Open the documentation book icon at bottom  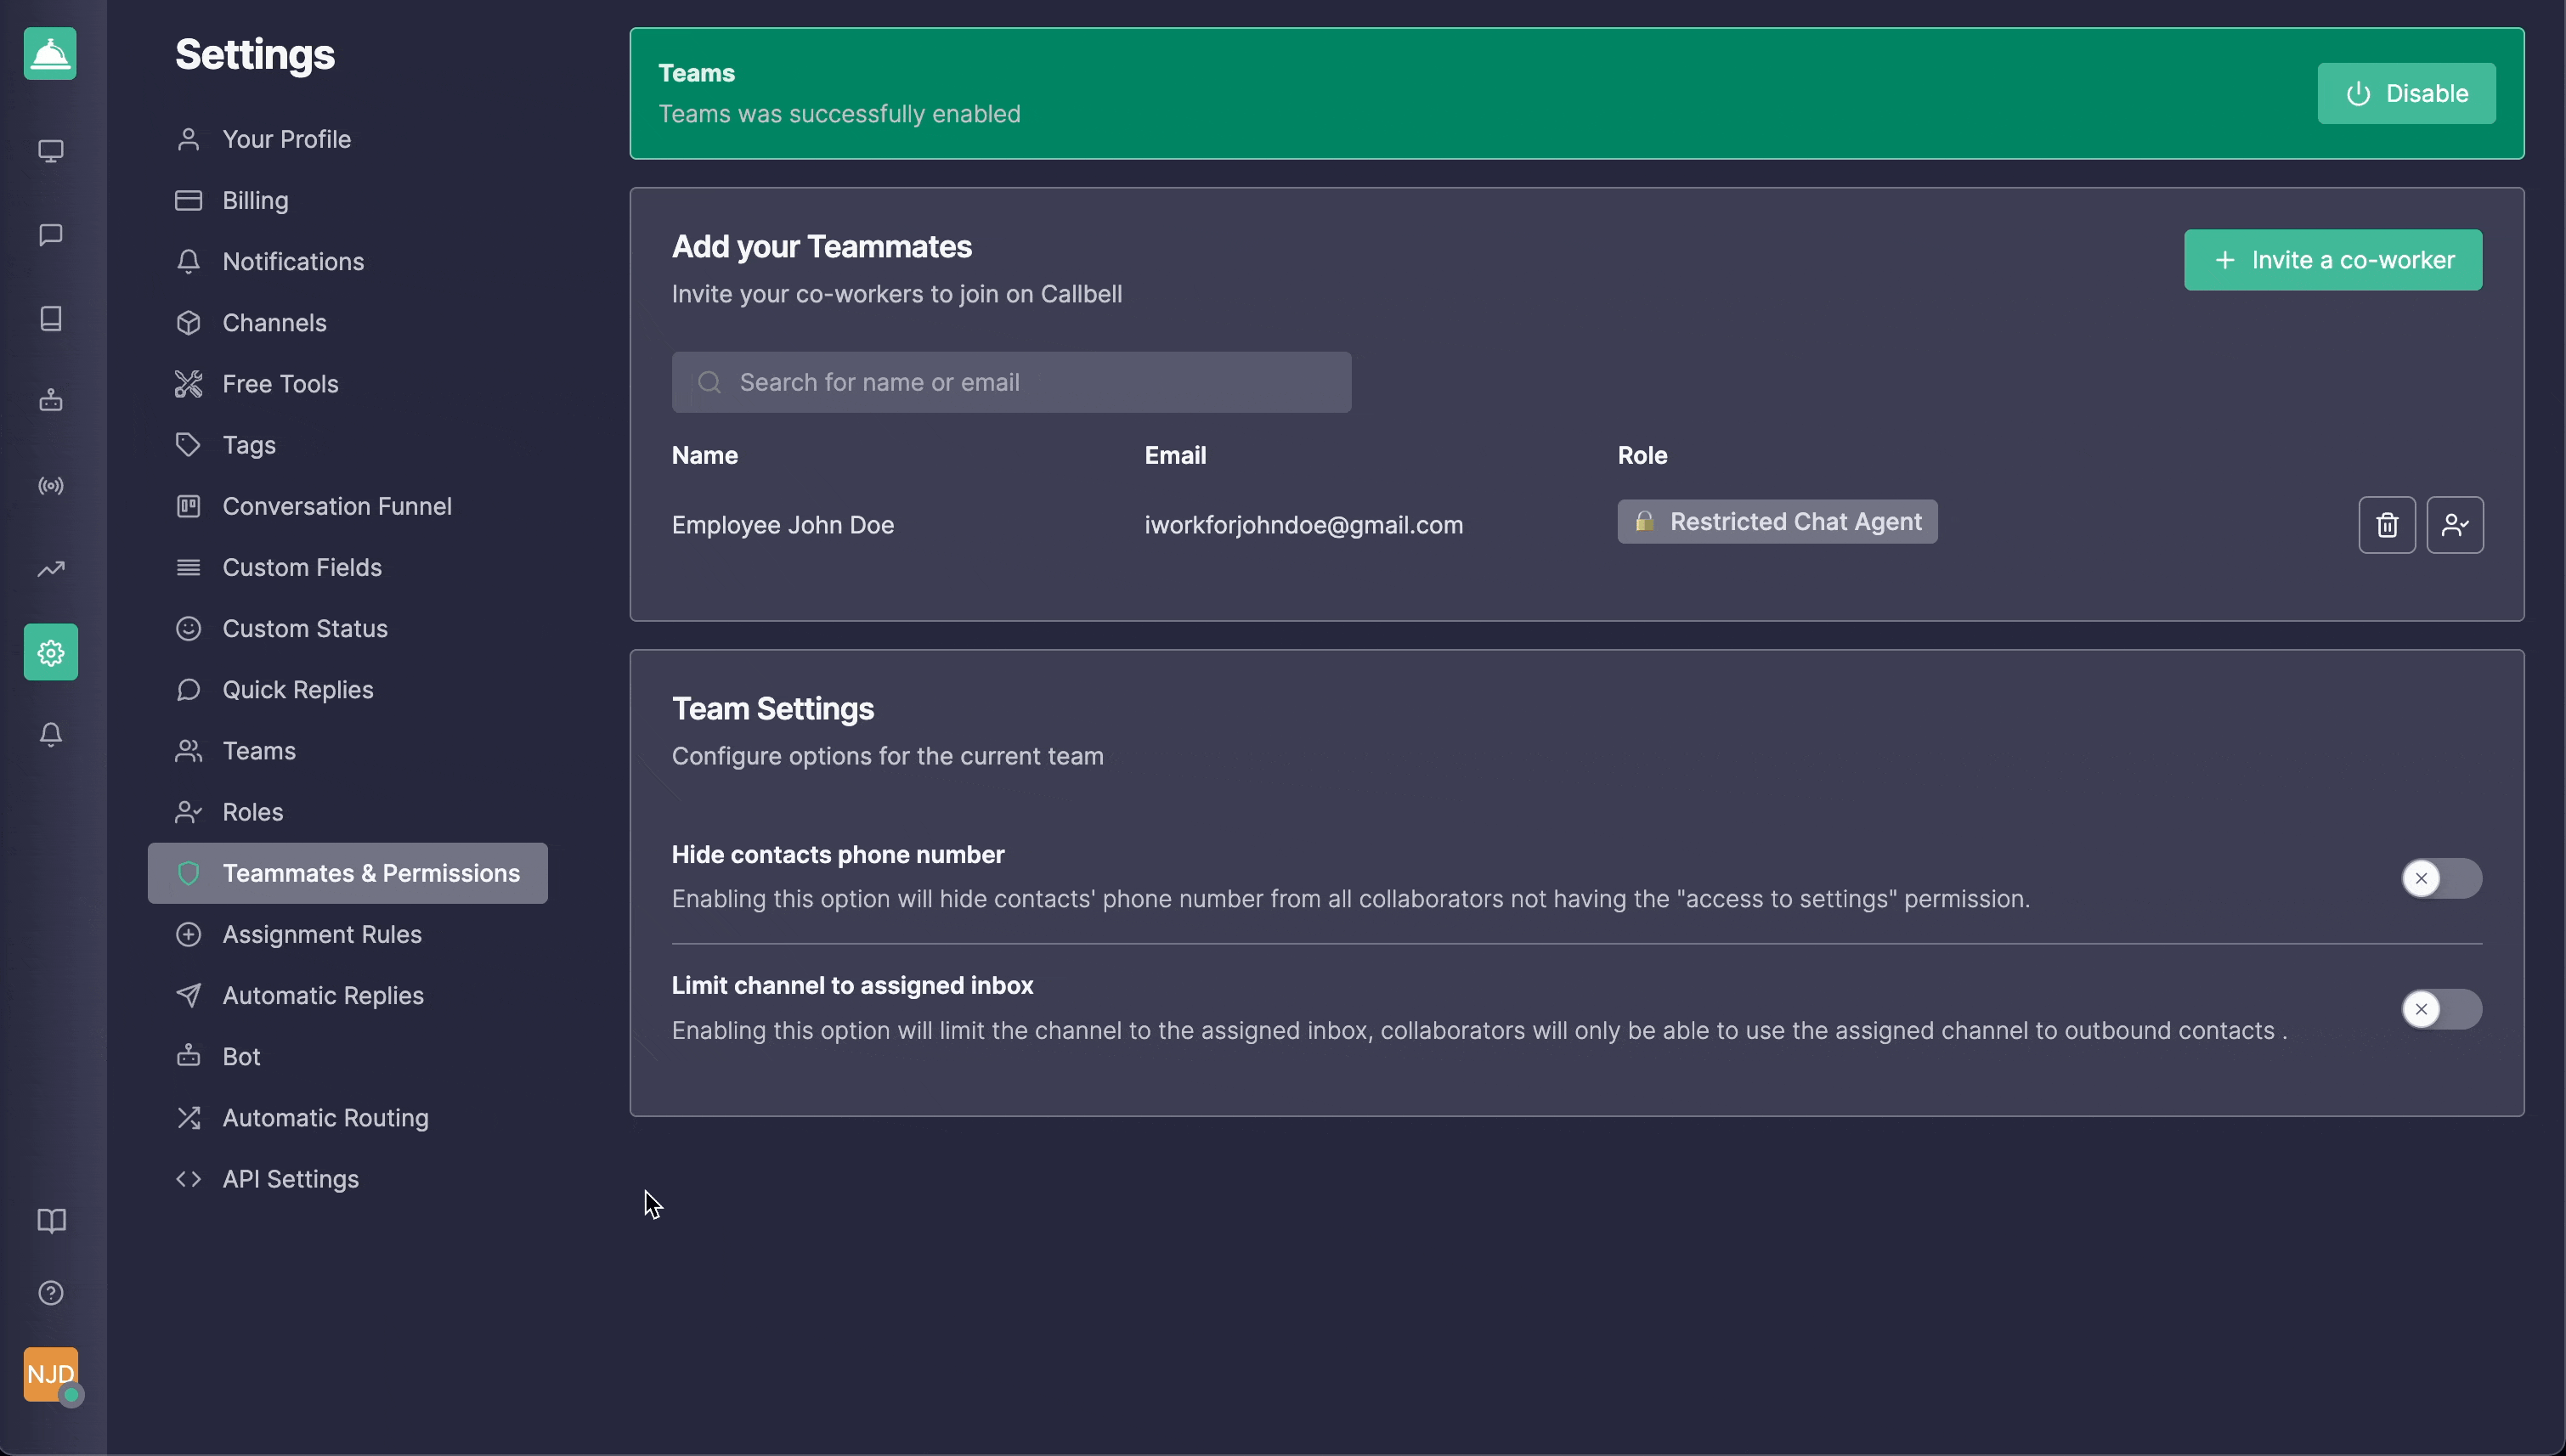(51, 1221)
